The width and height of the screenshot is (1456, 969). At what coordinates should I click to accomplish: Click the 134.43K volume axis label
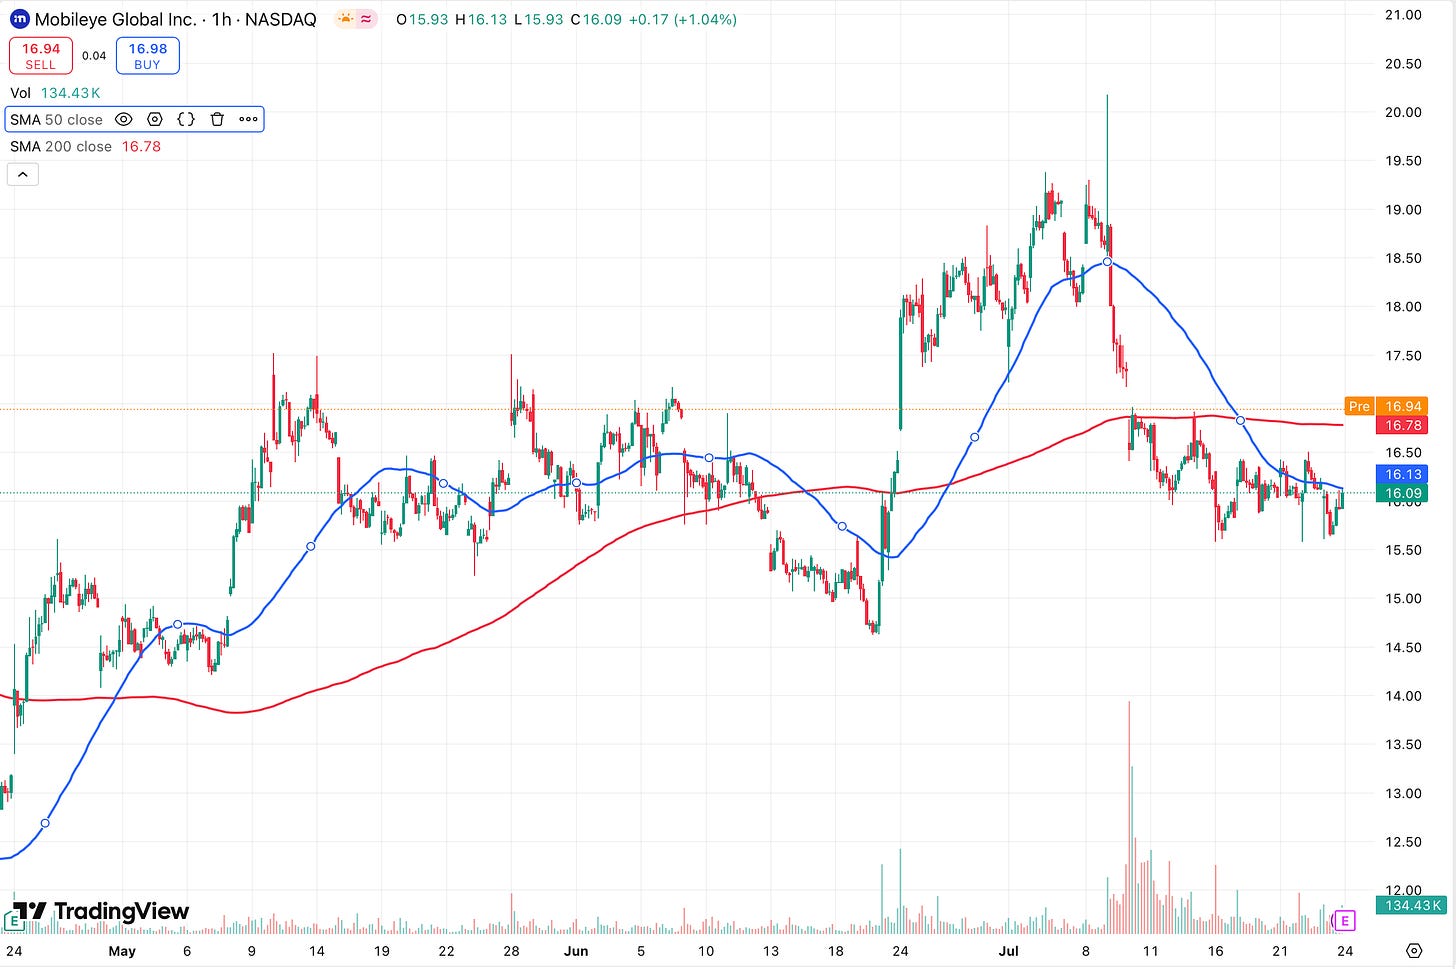click(x=1410, y=905)
